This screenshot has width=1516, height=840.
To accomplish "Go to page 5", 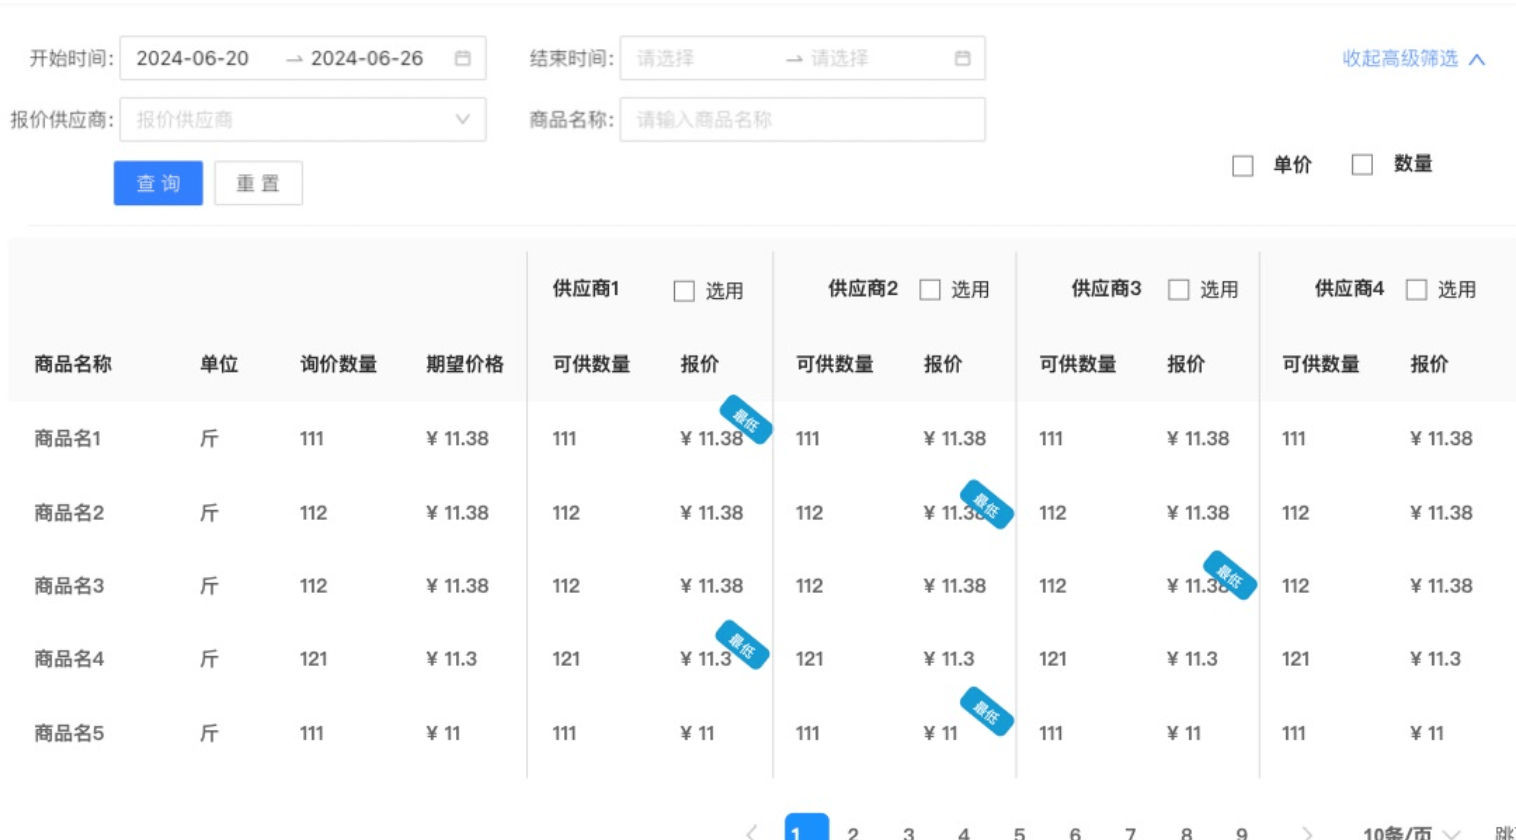I will coord(1019,832).
